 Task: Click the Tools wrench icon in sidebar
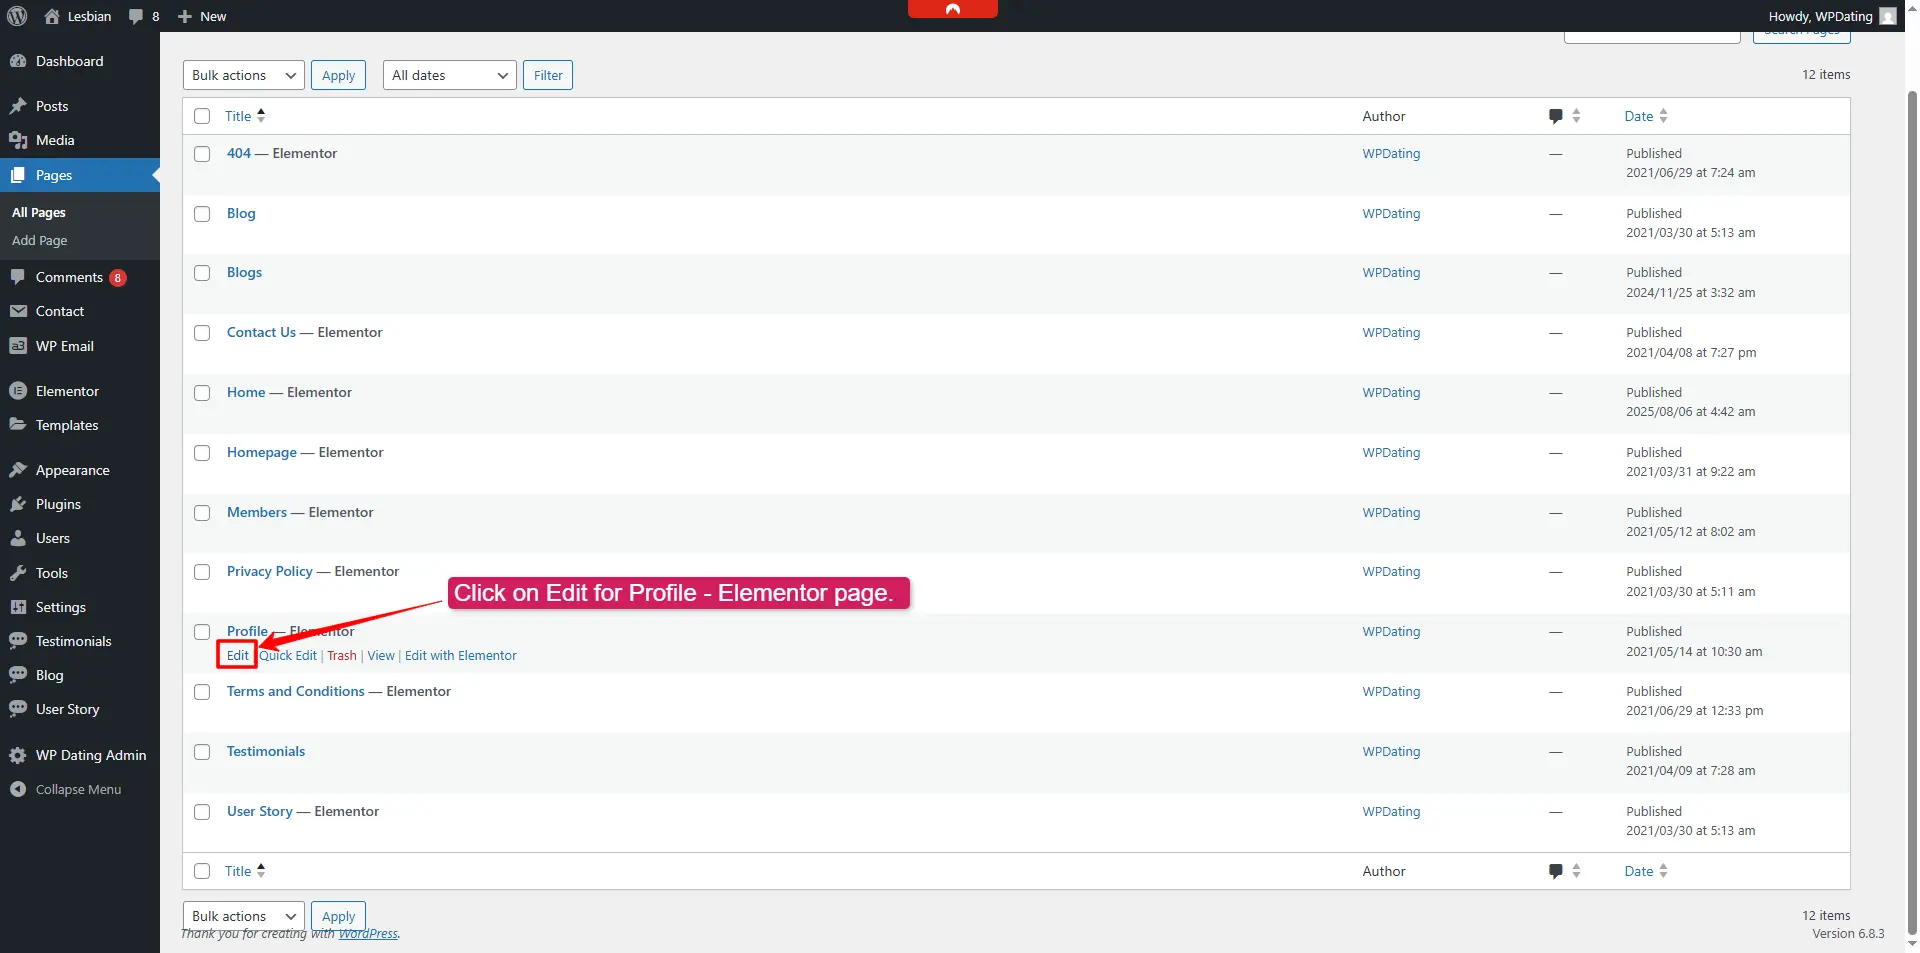pos(18,573)
